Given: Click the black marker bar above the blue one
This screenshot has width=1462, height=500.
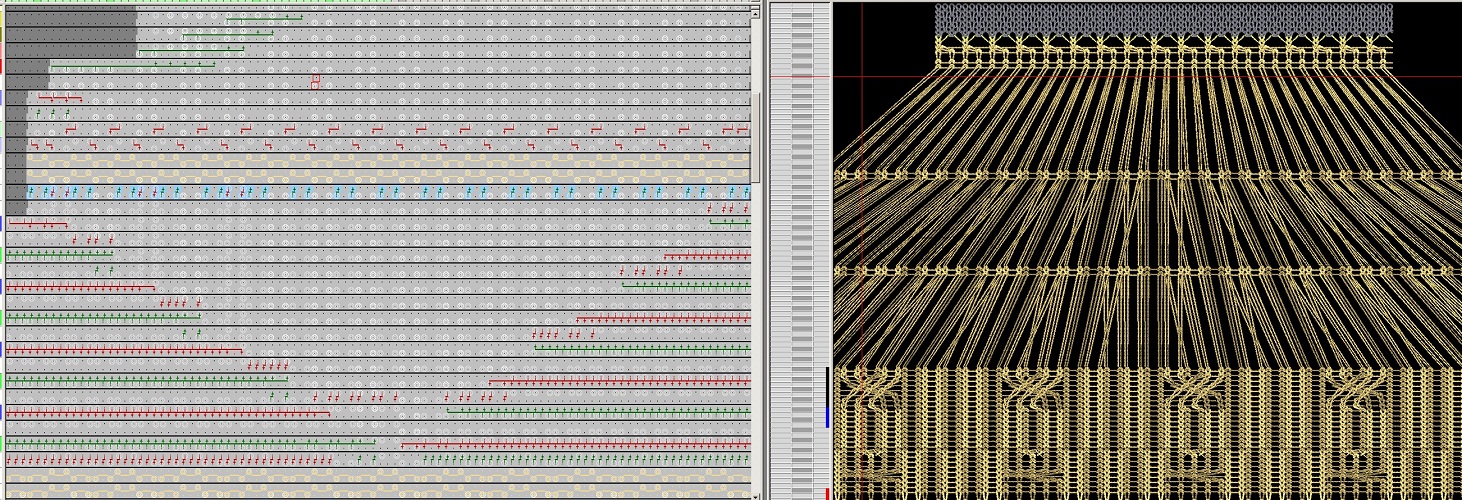Looking at the screenshot, I should (827, 385).
